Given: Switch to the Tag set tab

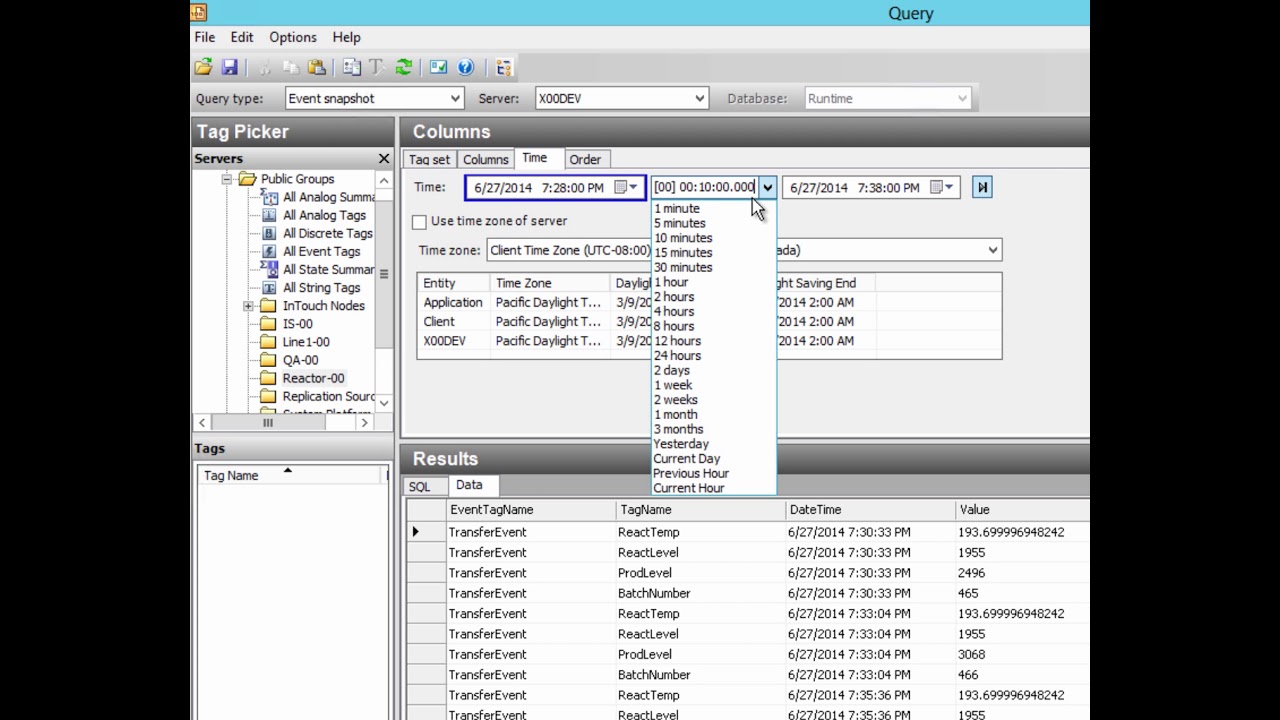Looking at the screenshot, I should click(x=429, y=159).
